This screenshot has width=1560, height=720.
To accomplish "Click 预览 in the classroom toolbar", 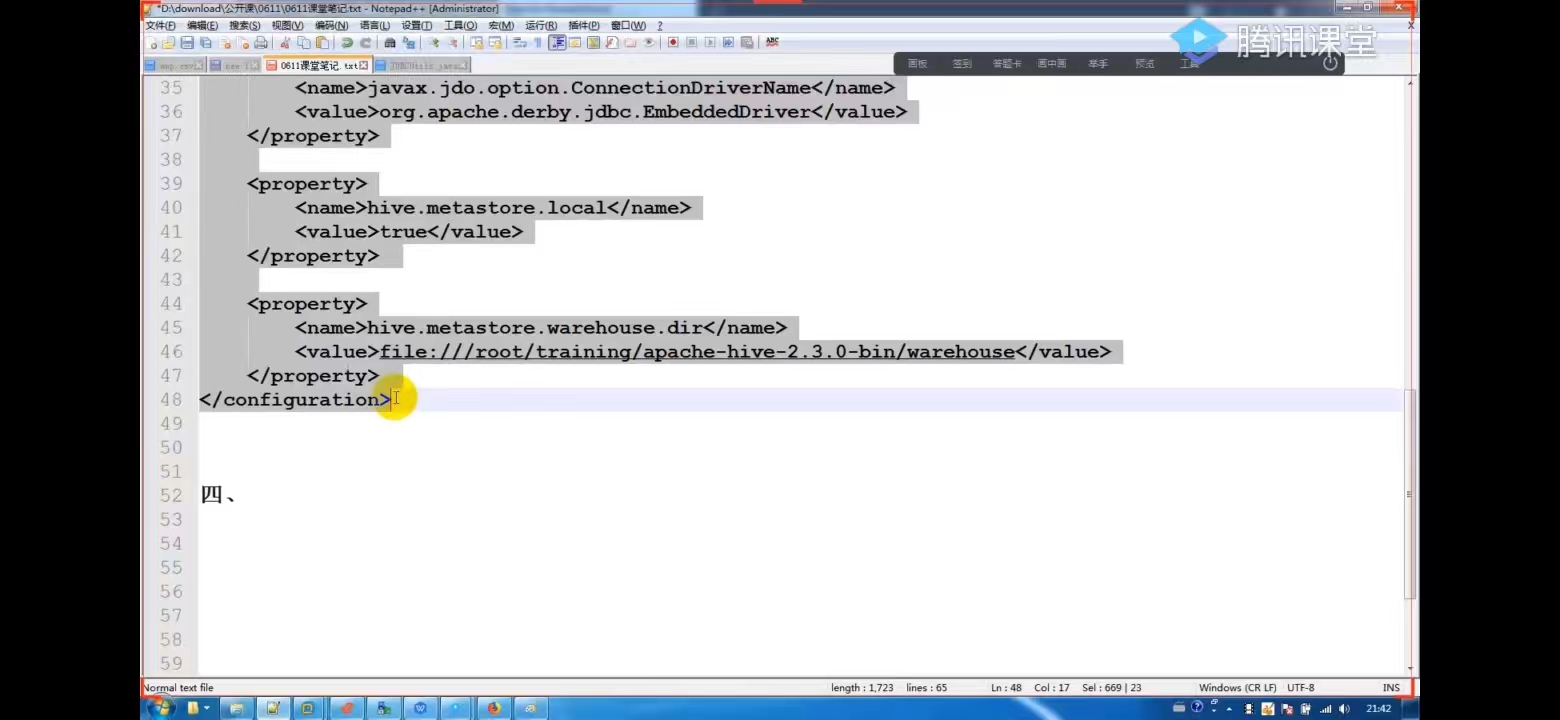I will 1144,64.
